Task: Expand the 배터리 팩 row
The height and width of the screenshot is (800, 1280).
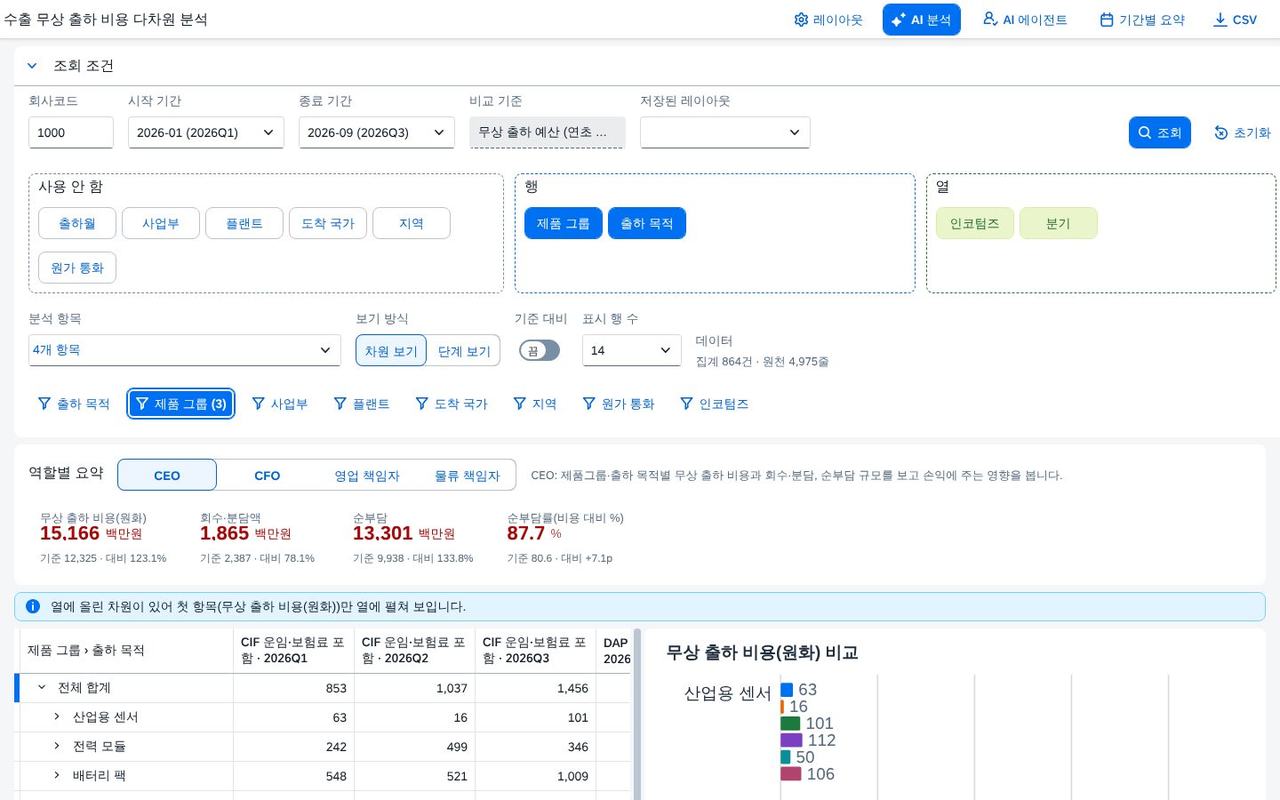Action: point(57,775)
